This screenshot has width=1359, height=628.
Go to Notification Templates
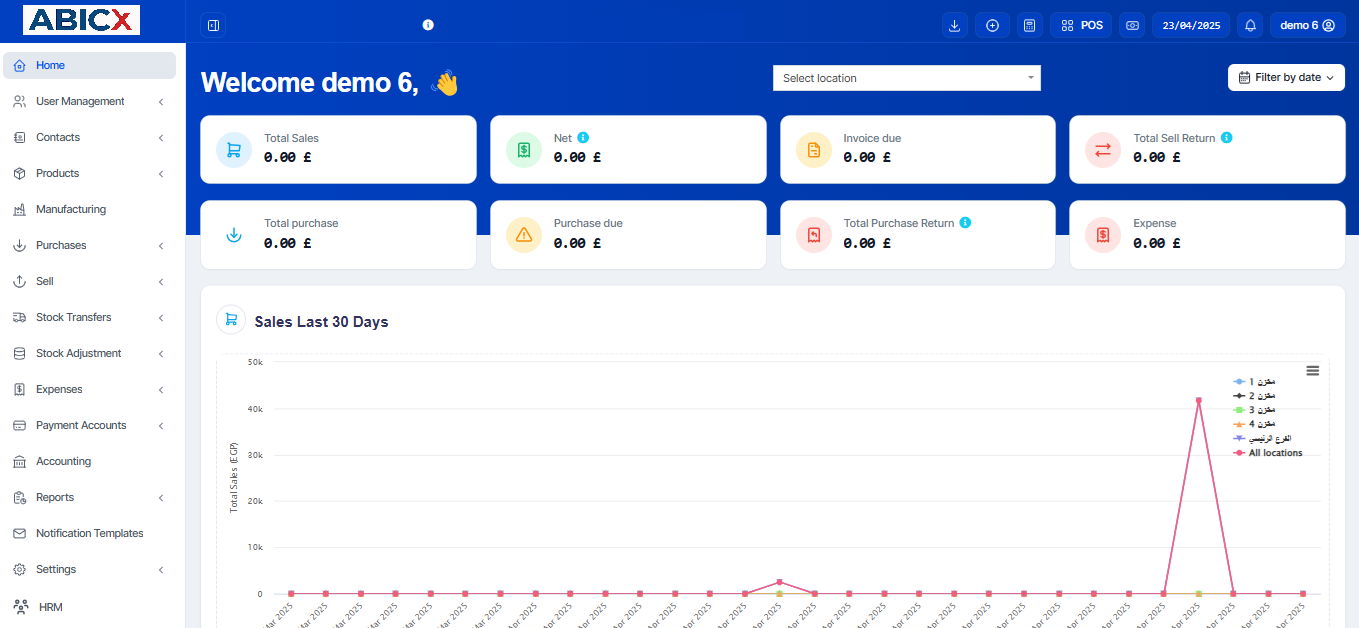(x=89, y=533)
